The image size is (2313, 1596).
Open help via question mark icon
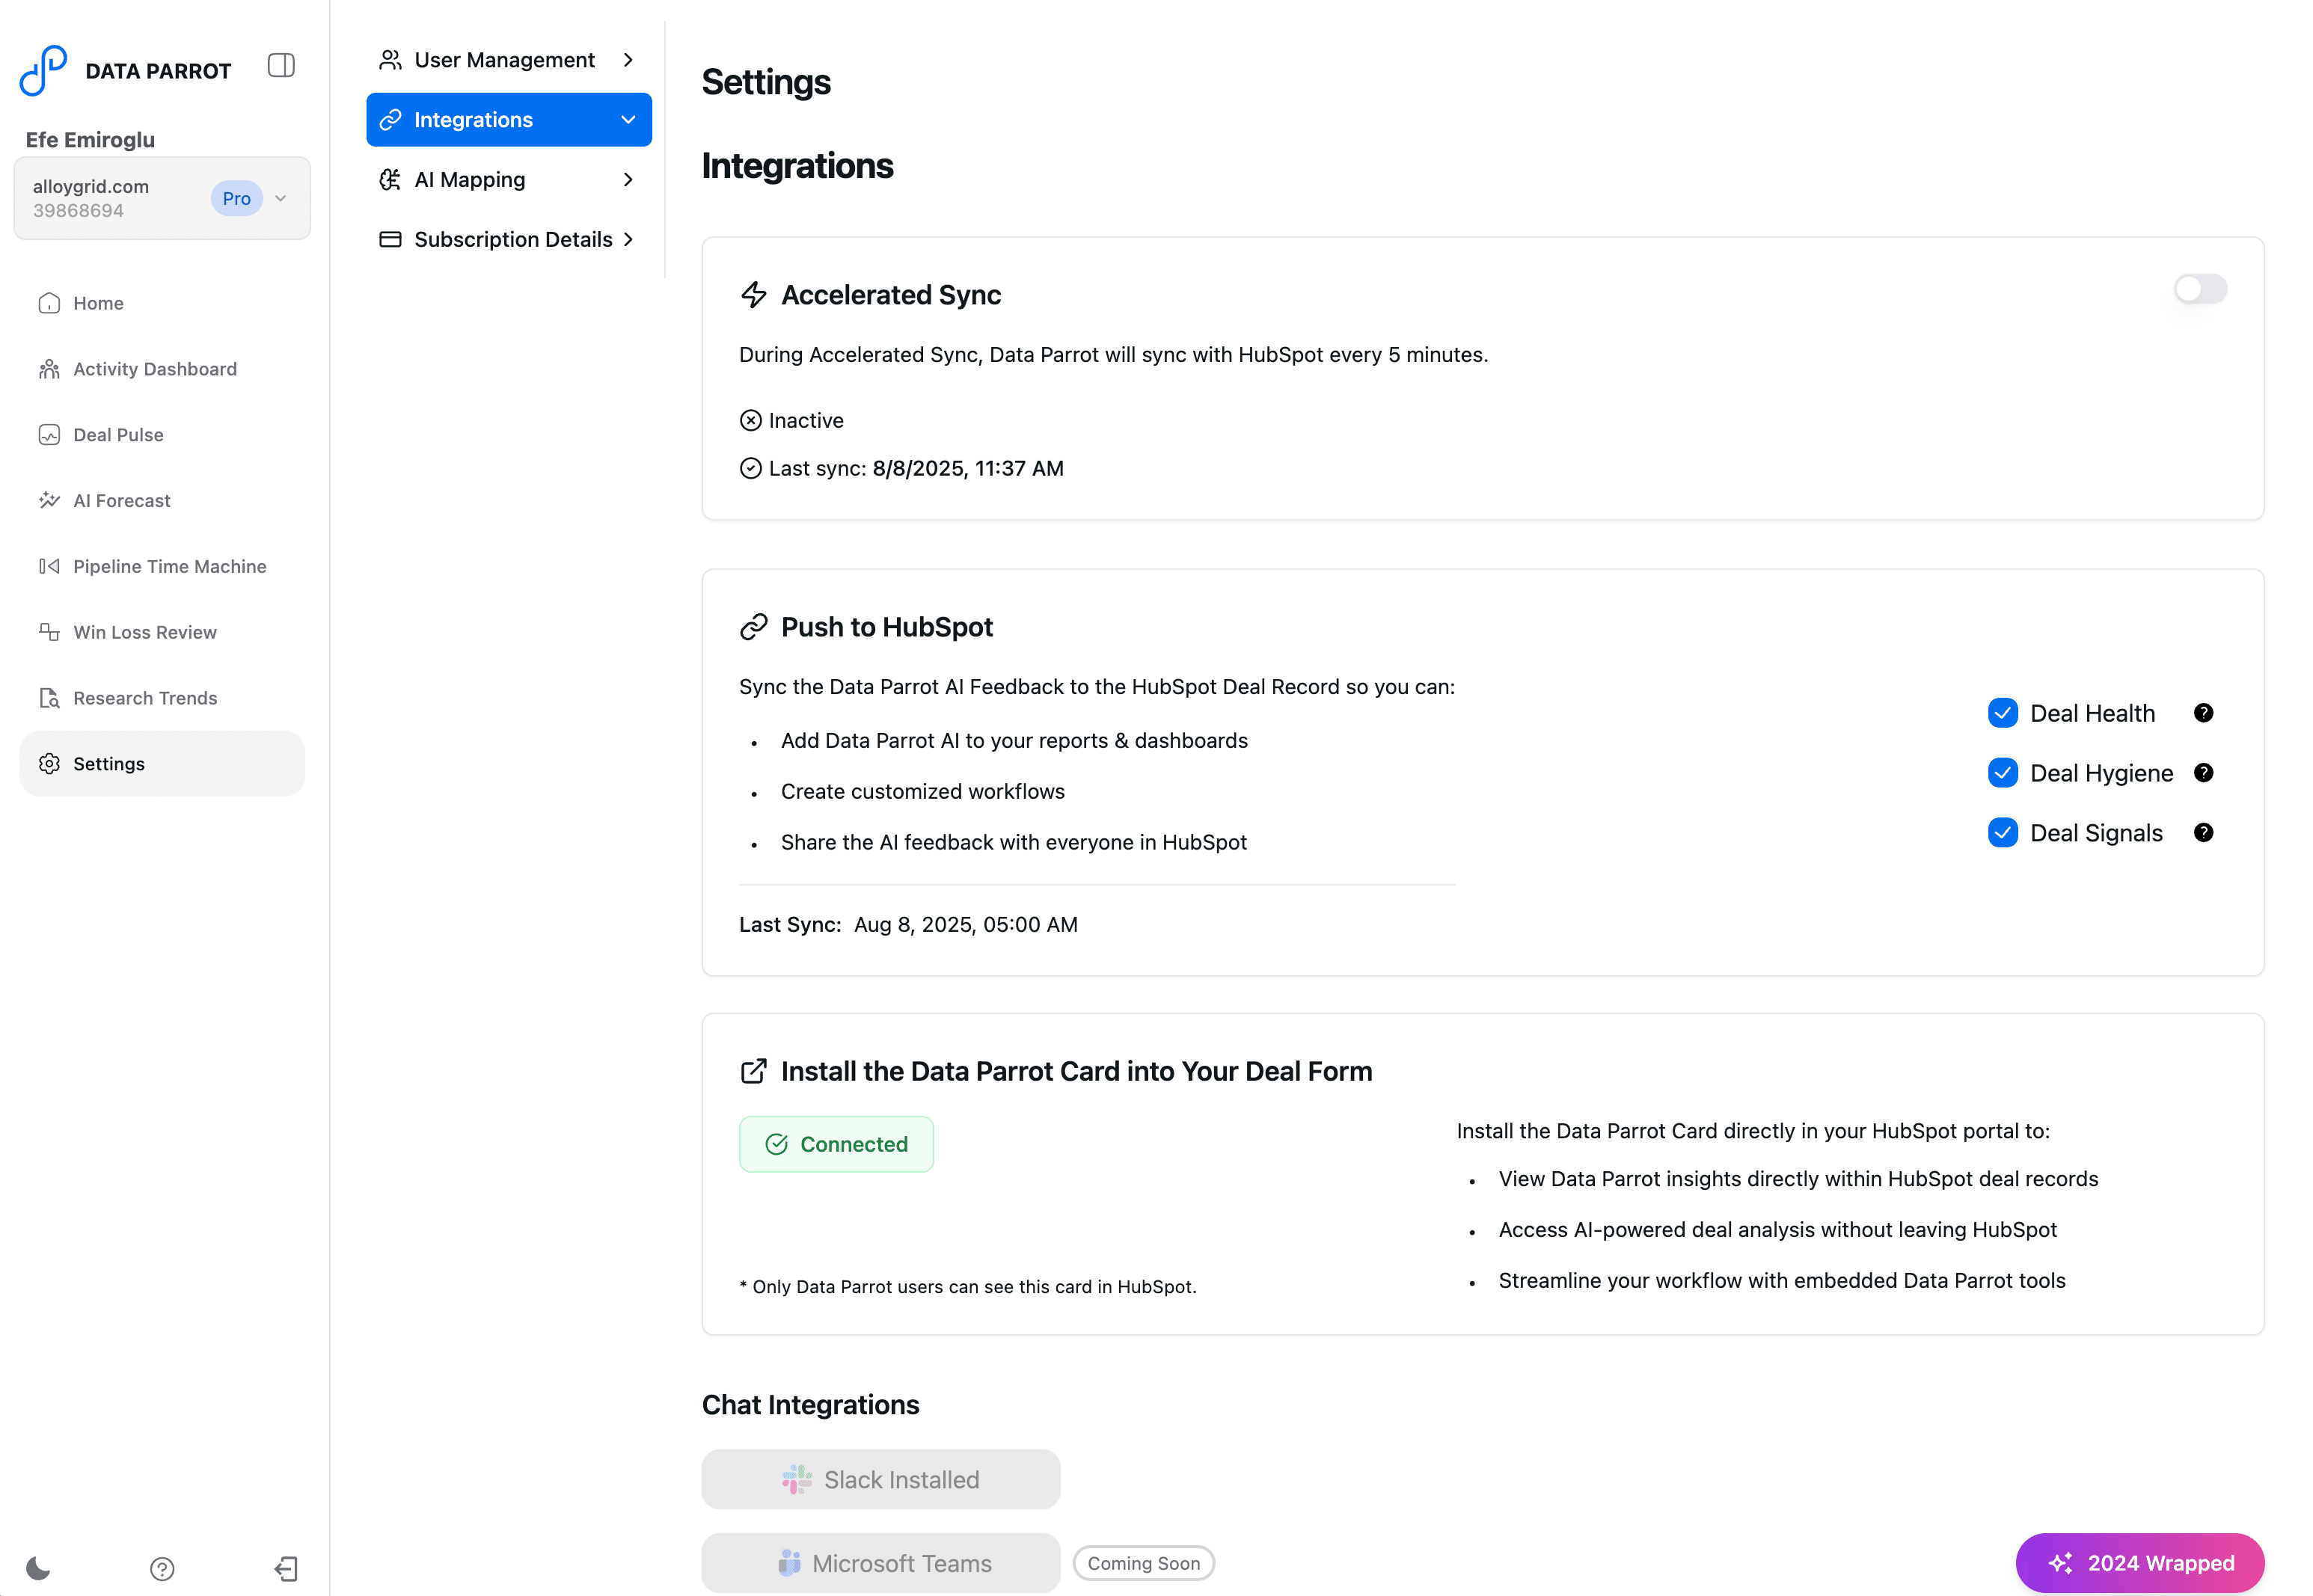(x=162, y=1569)
